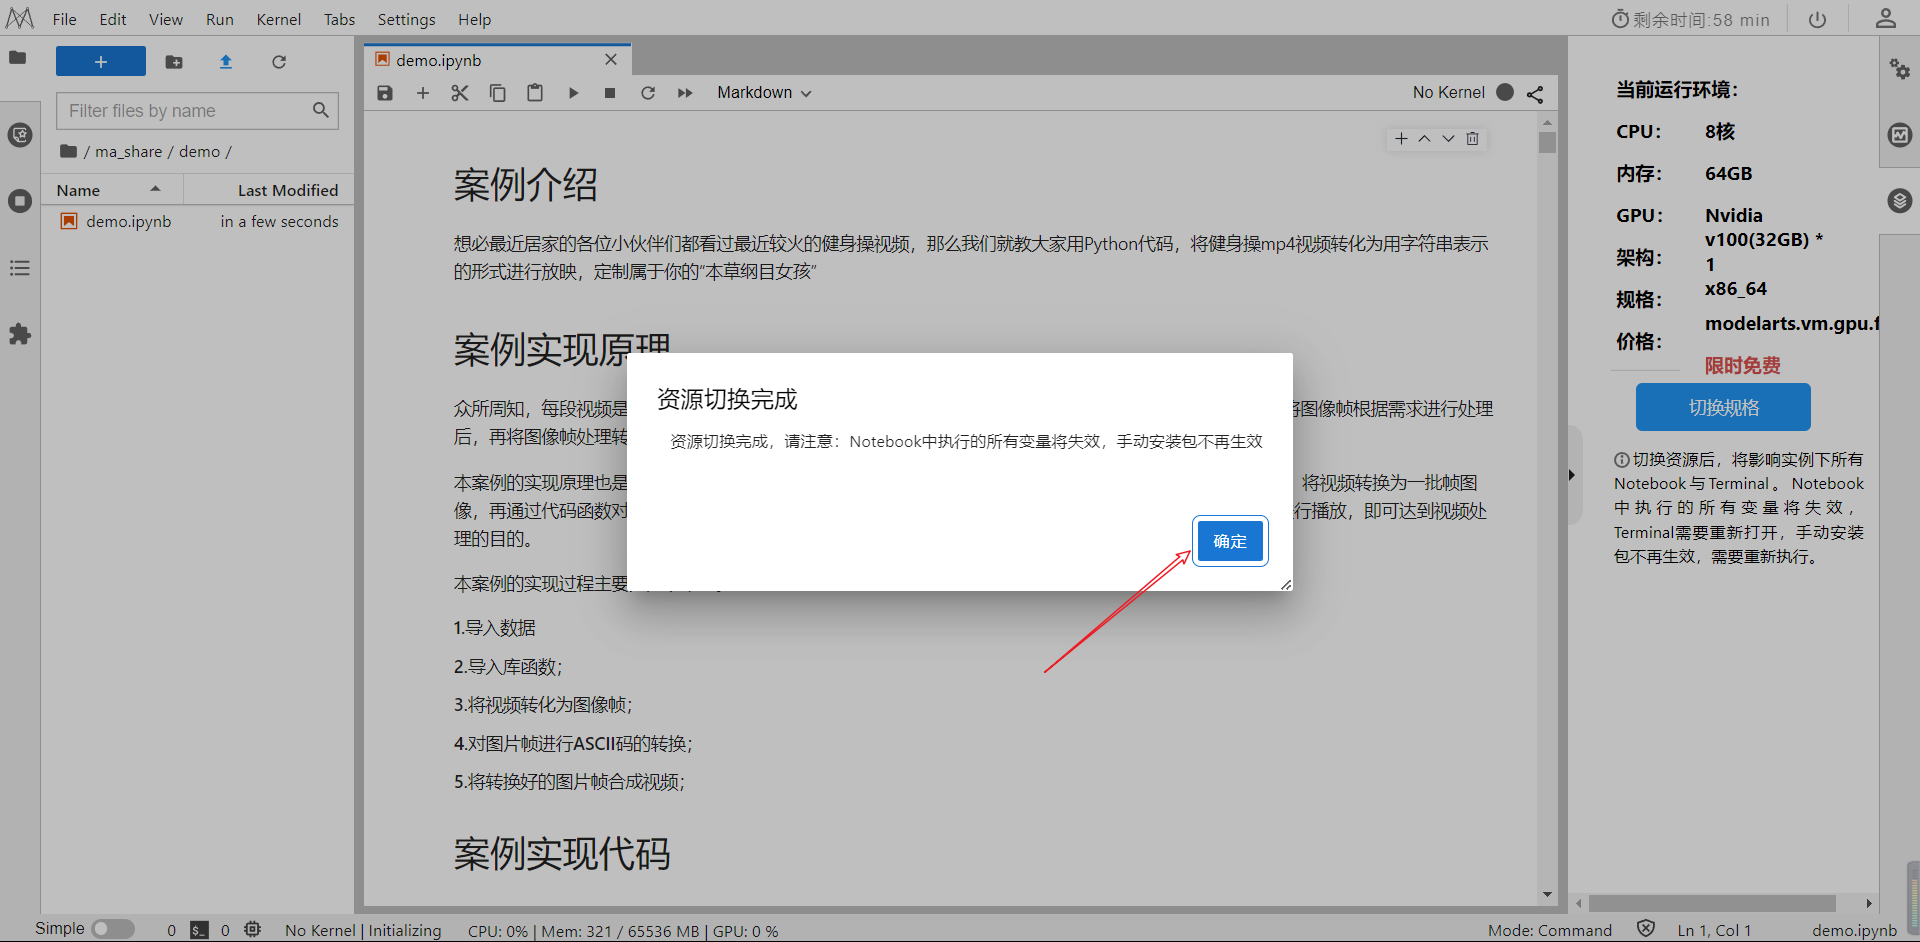Copy the selected cell

click(498, 93)
